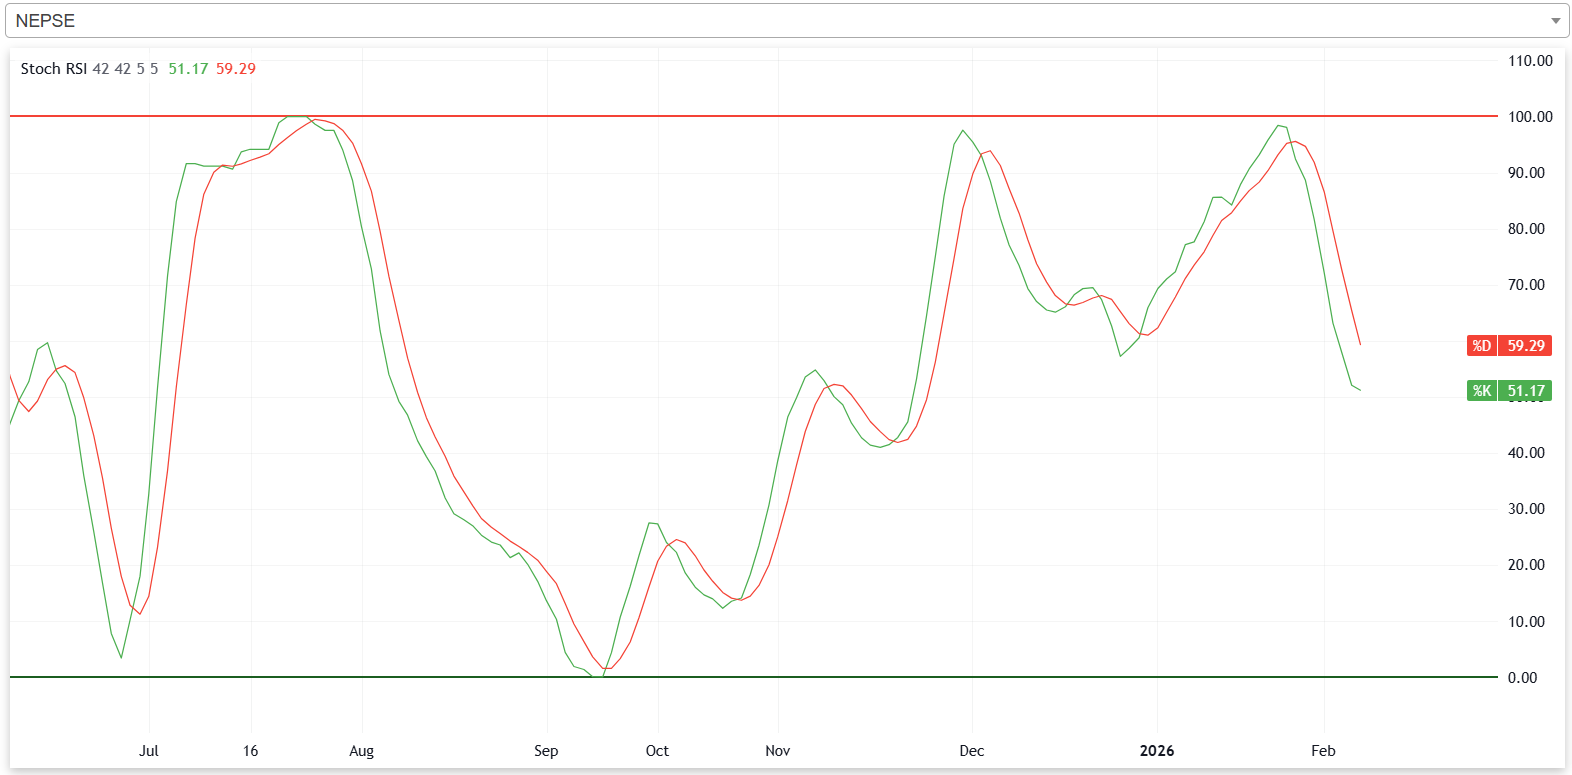The width and height of the screenshot is (1572, 775).
Task: Click the 100.00 price scale label
Action: pos(1530,117)
